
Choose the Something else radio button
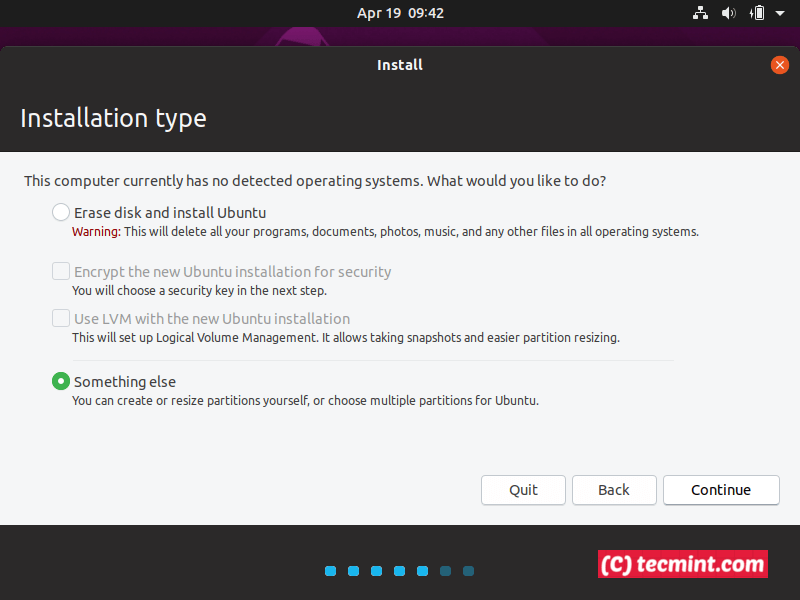point(61,381)
